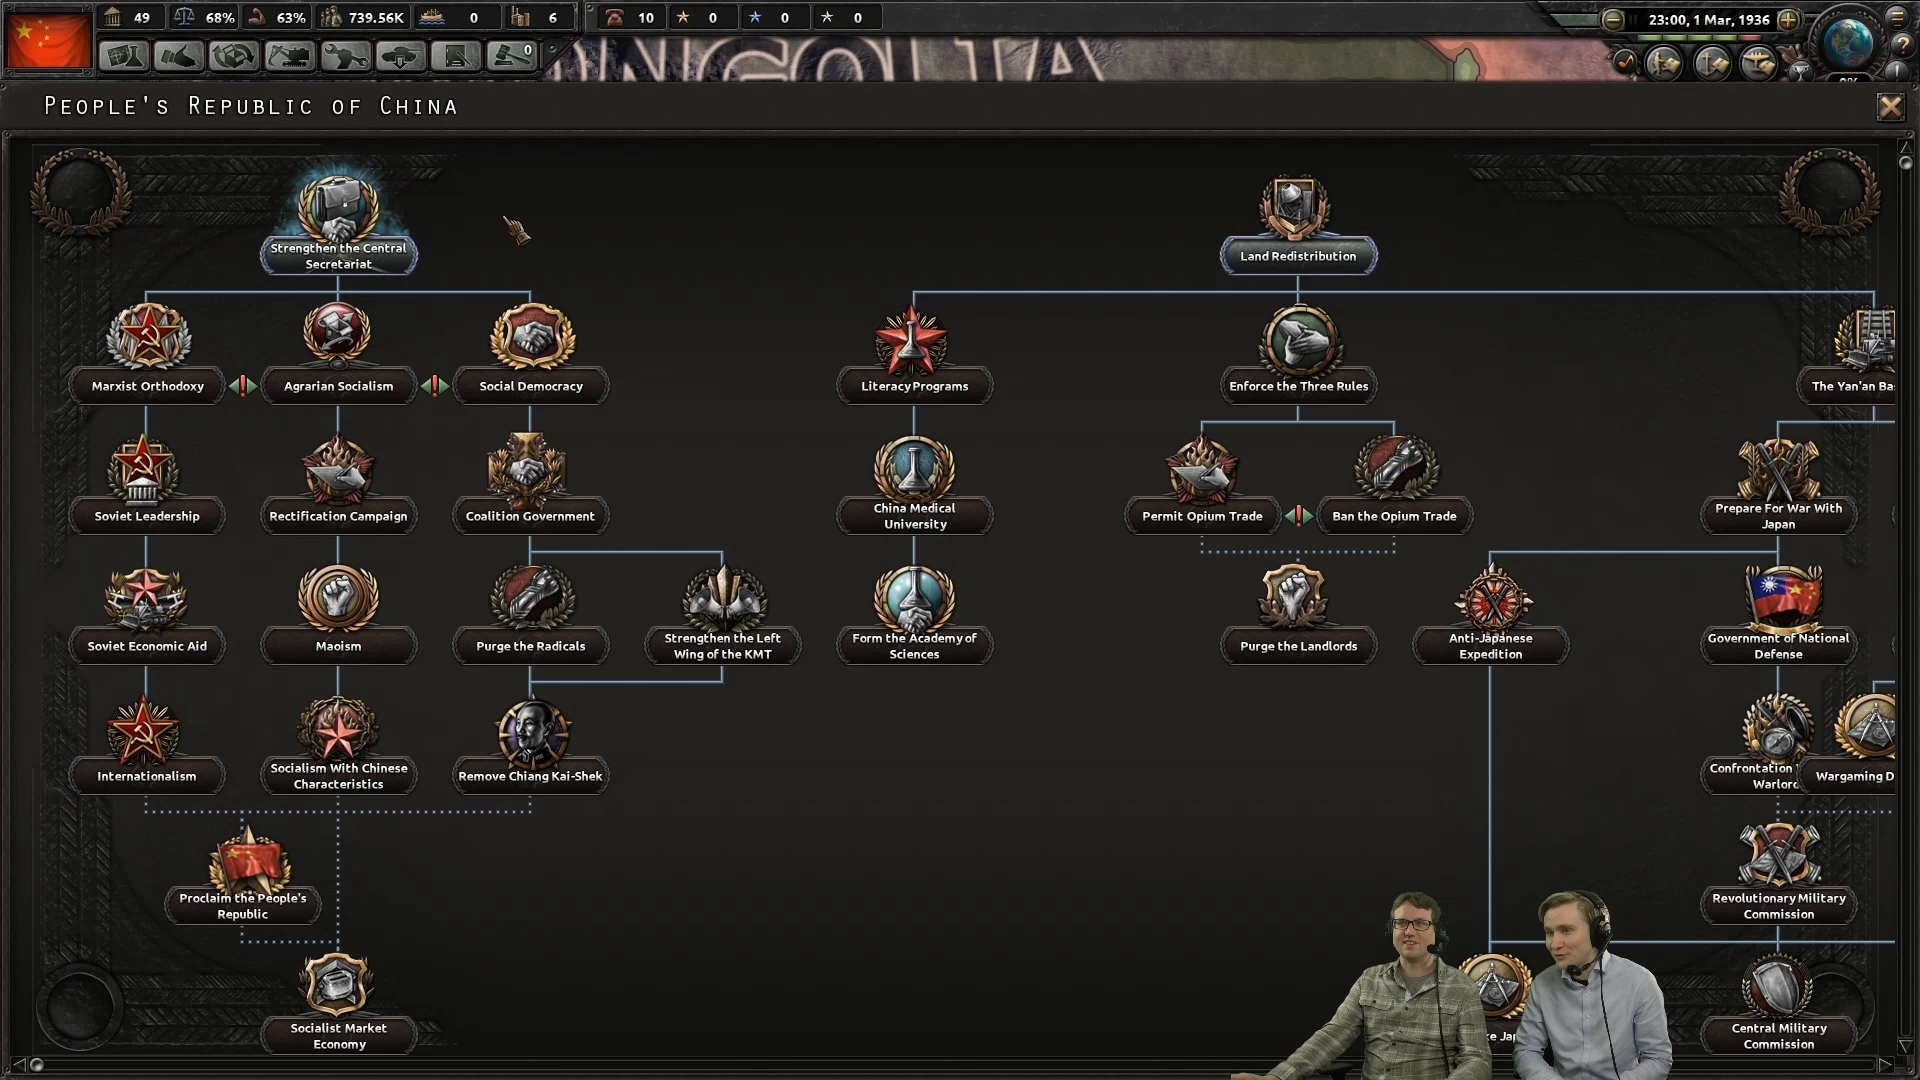Viewport: 1920px width, 1080px height.
Task: Select the Soviet Leadership focus icon
Action: click(144, 468)
